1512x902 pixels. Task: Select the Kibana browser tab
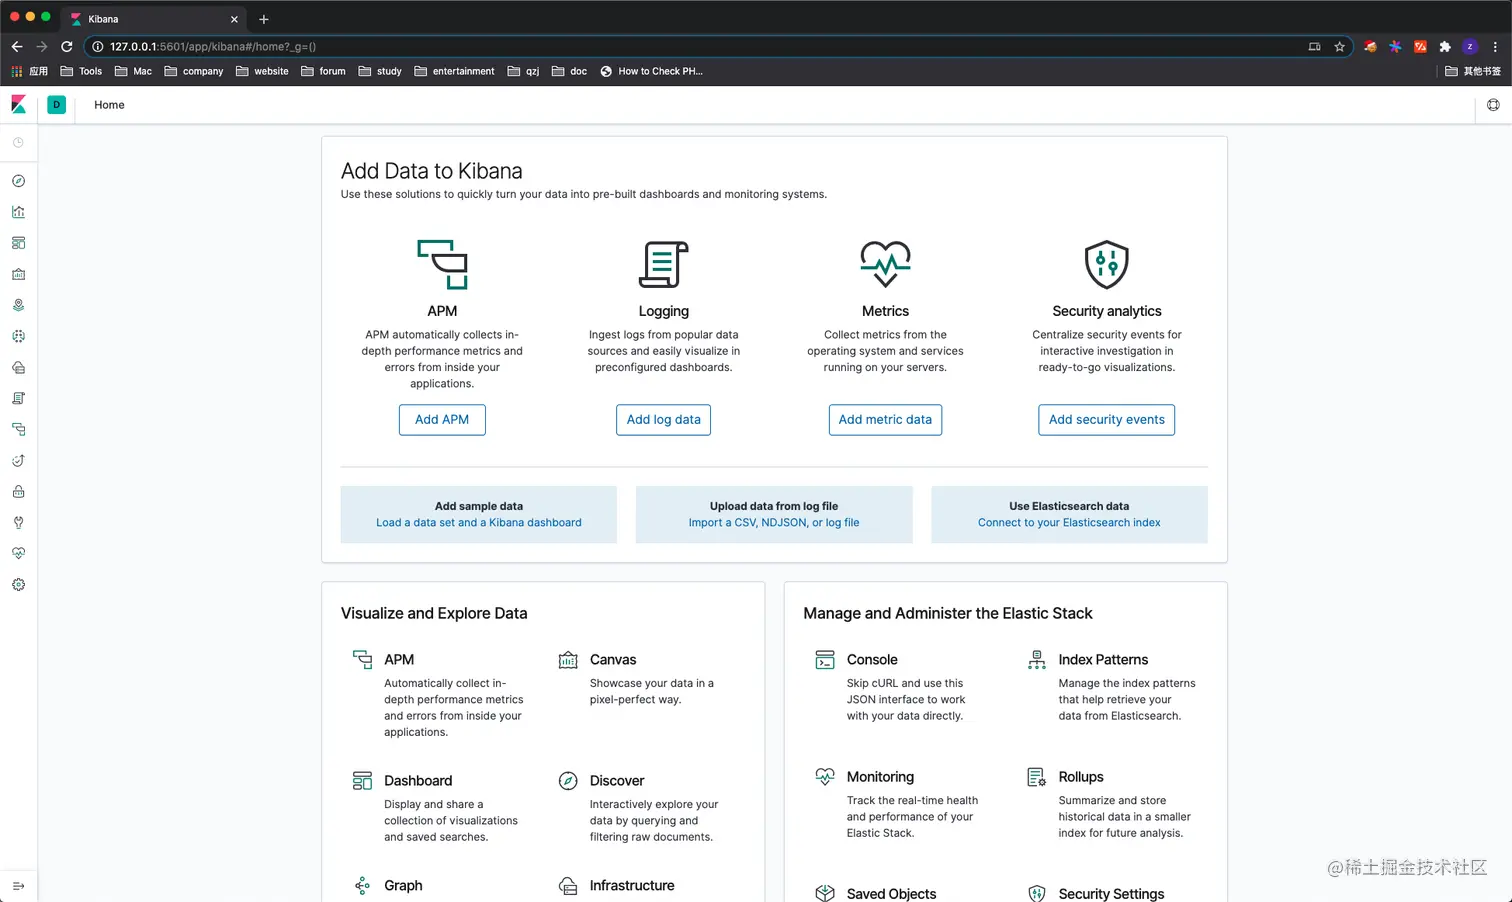tap(152, 19)
